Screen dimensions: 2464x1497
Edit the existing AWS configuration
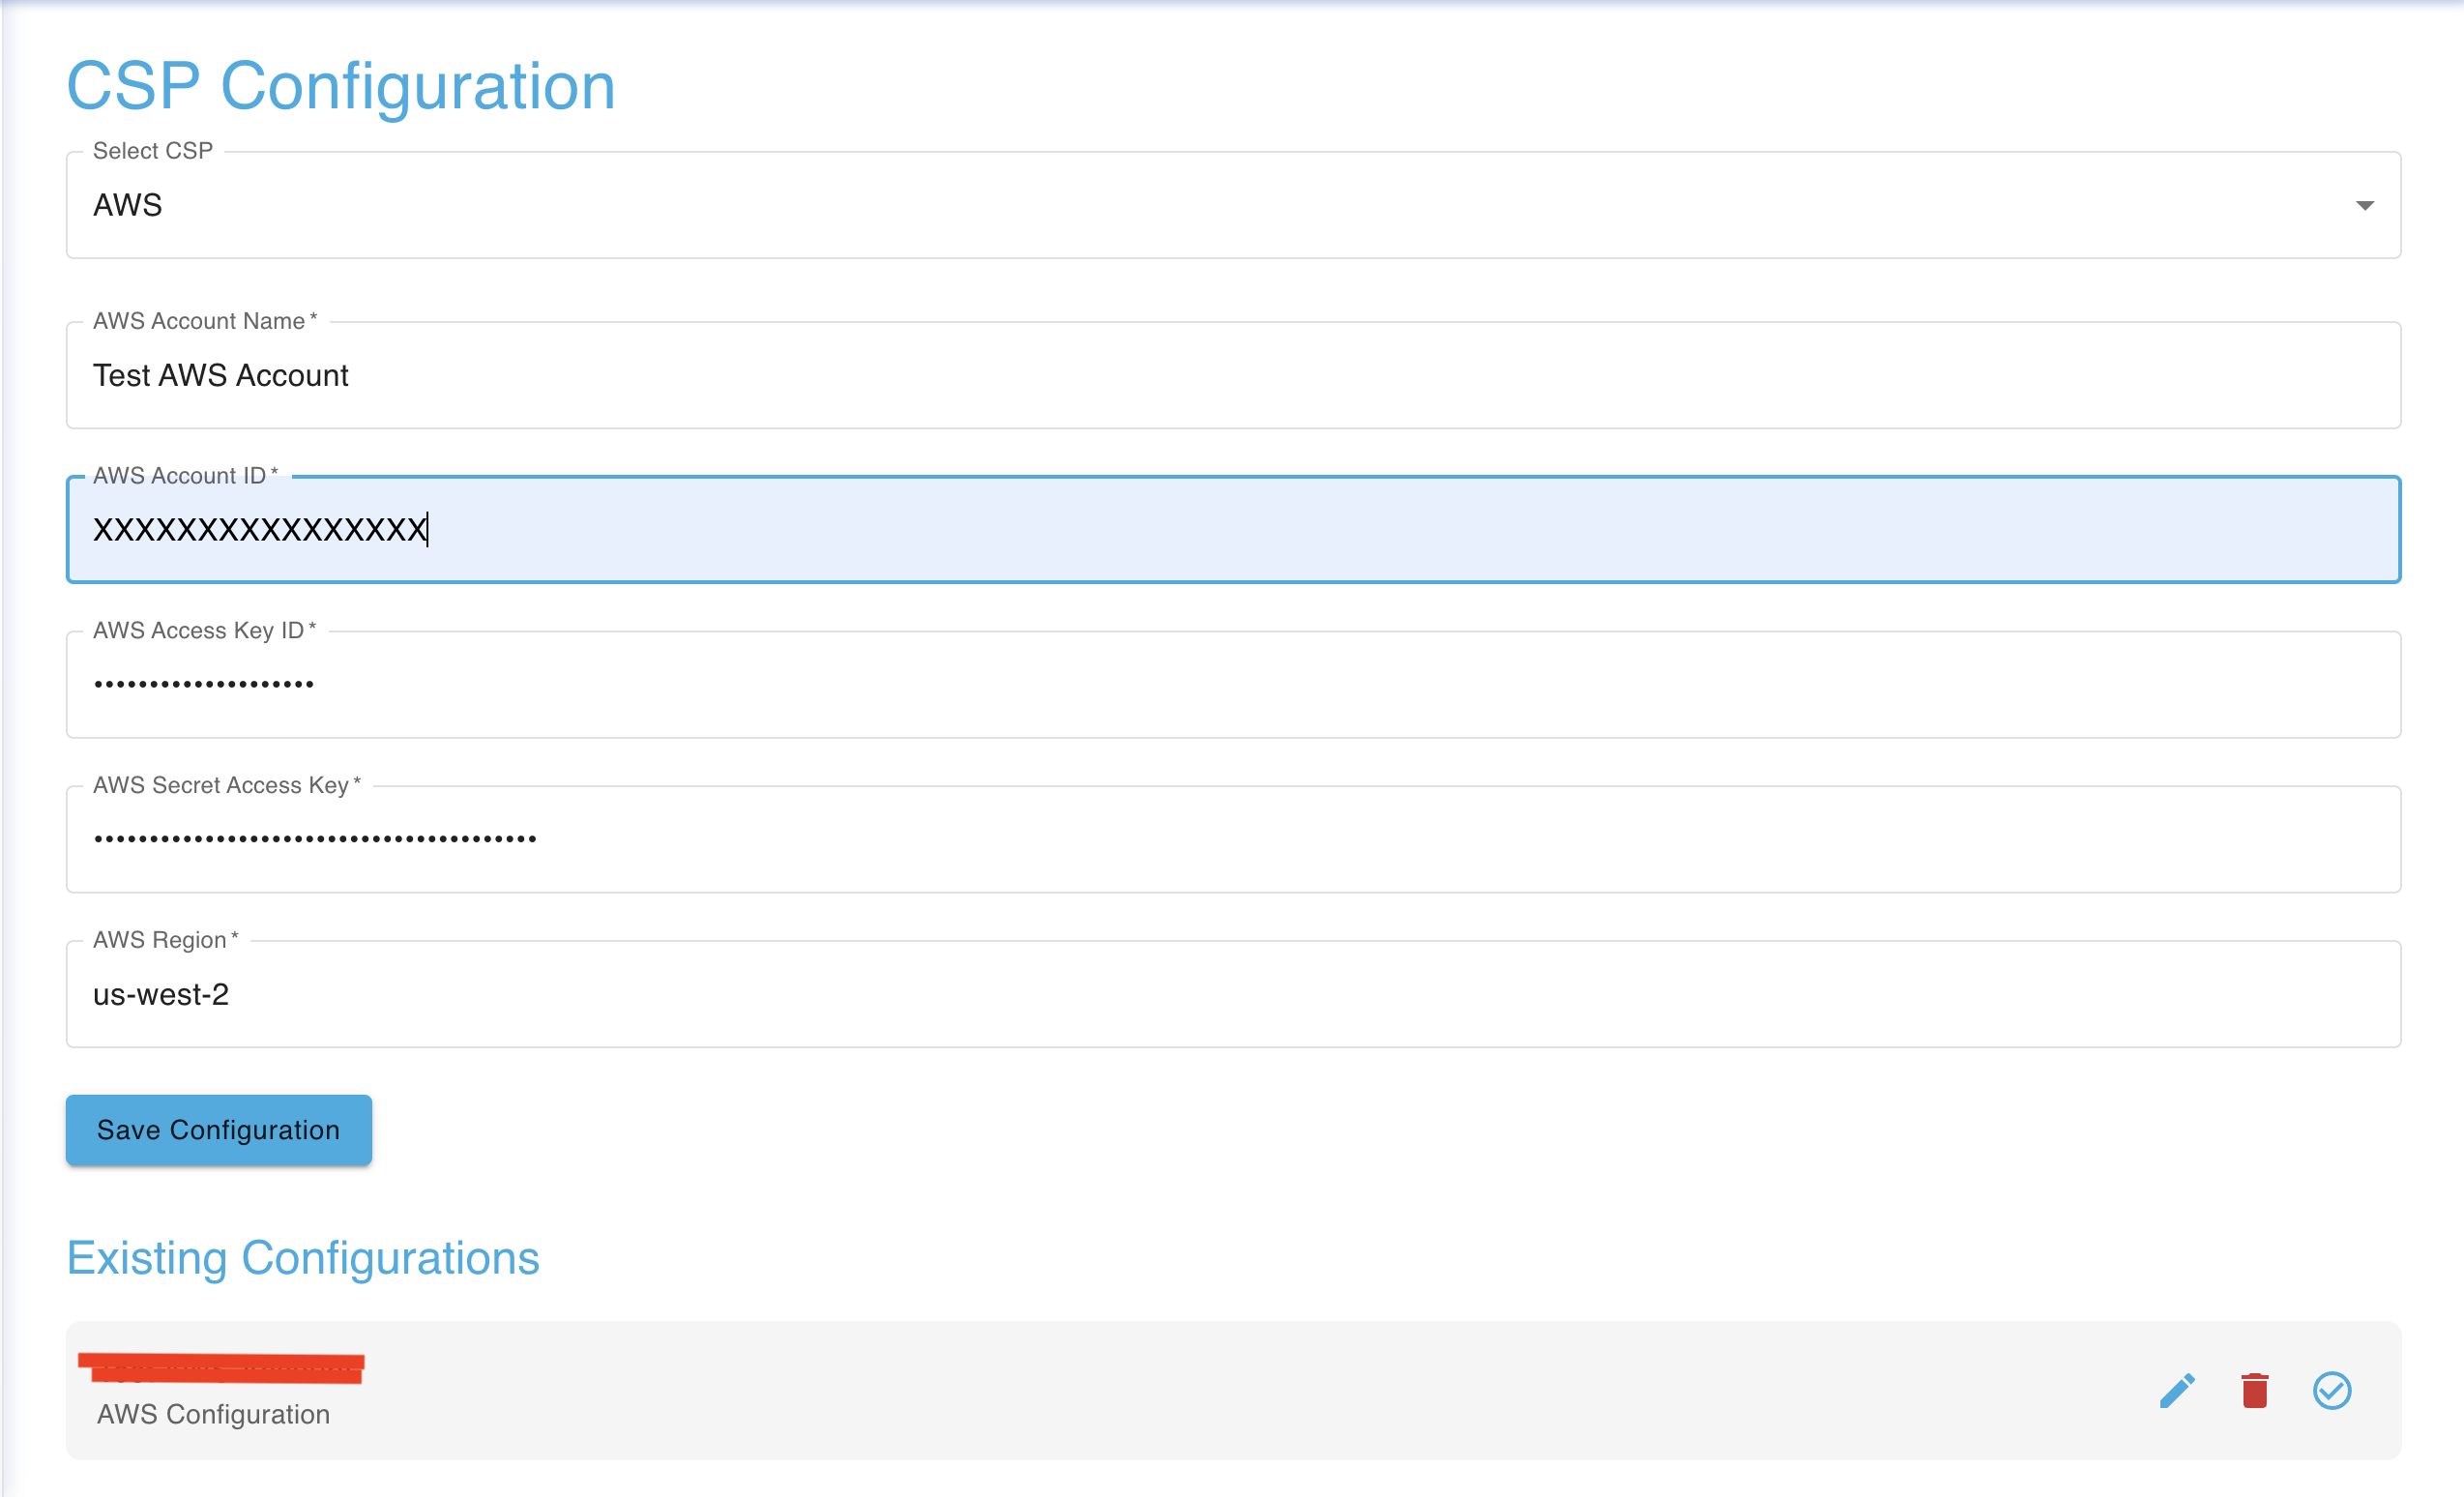coord(2178,1389)
